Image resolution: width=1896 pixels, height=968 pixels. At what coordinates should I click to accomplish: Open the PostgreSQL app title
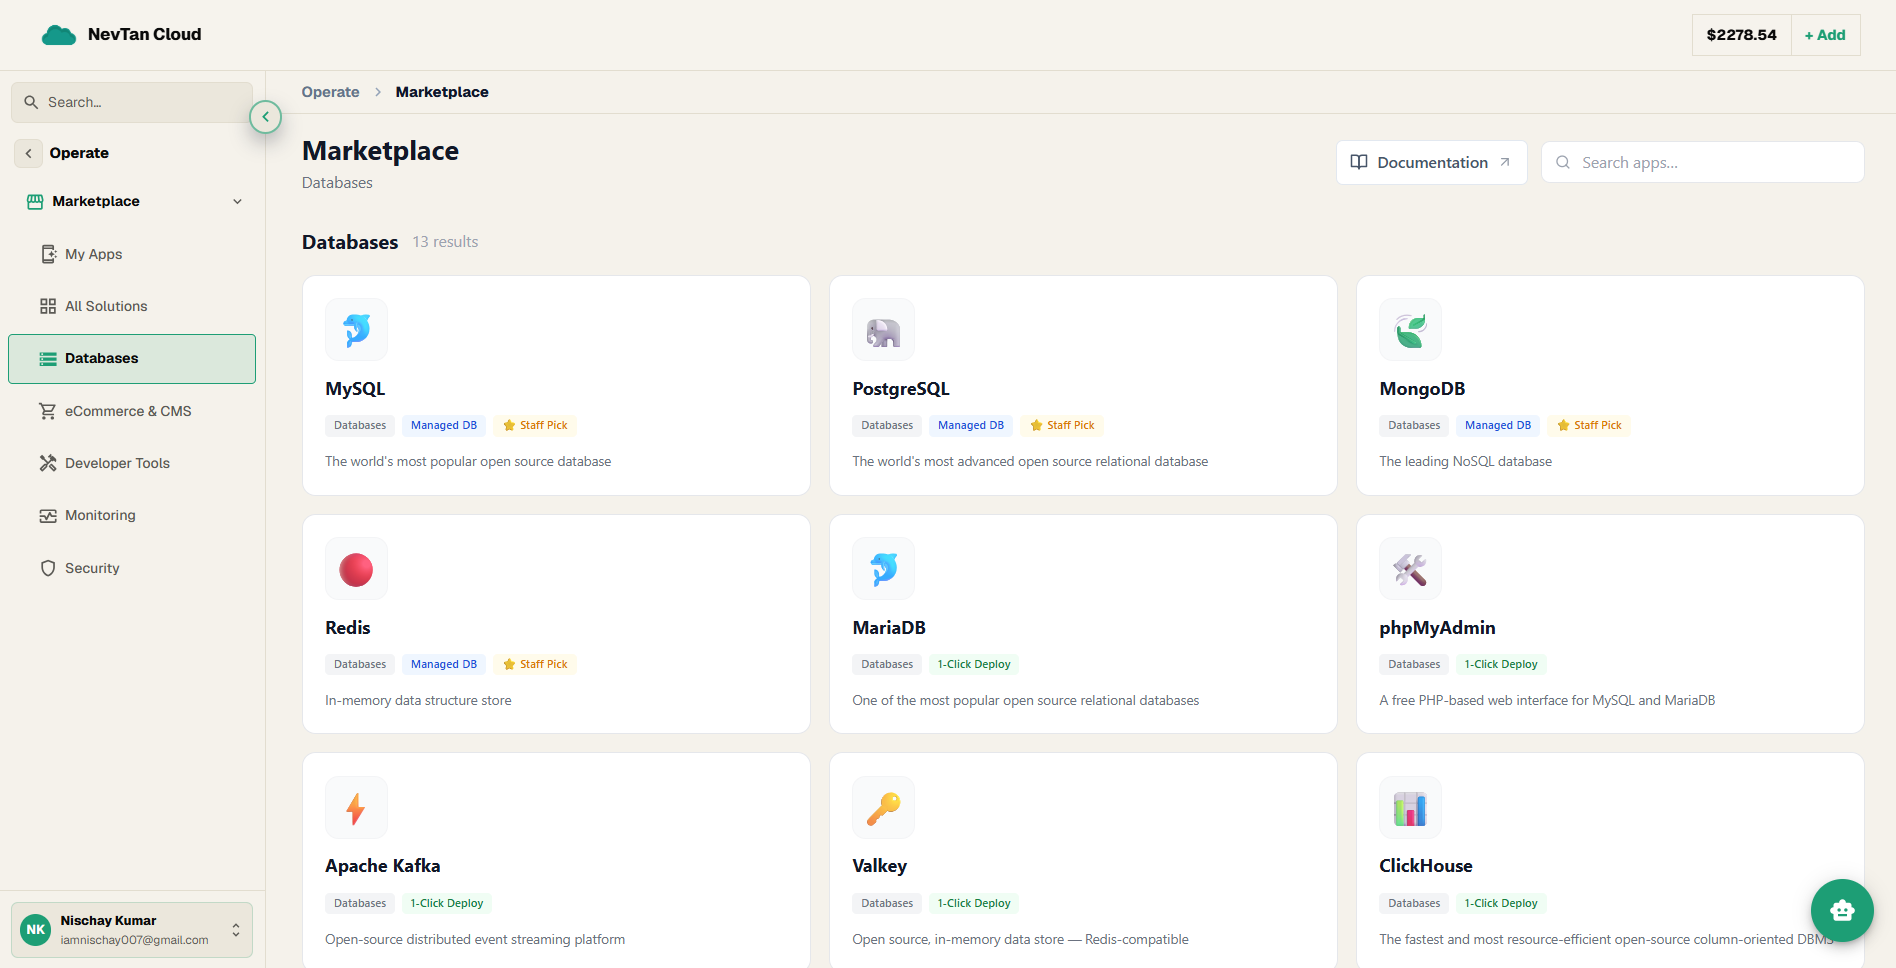901,389
